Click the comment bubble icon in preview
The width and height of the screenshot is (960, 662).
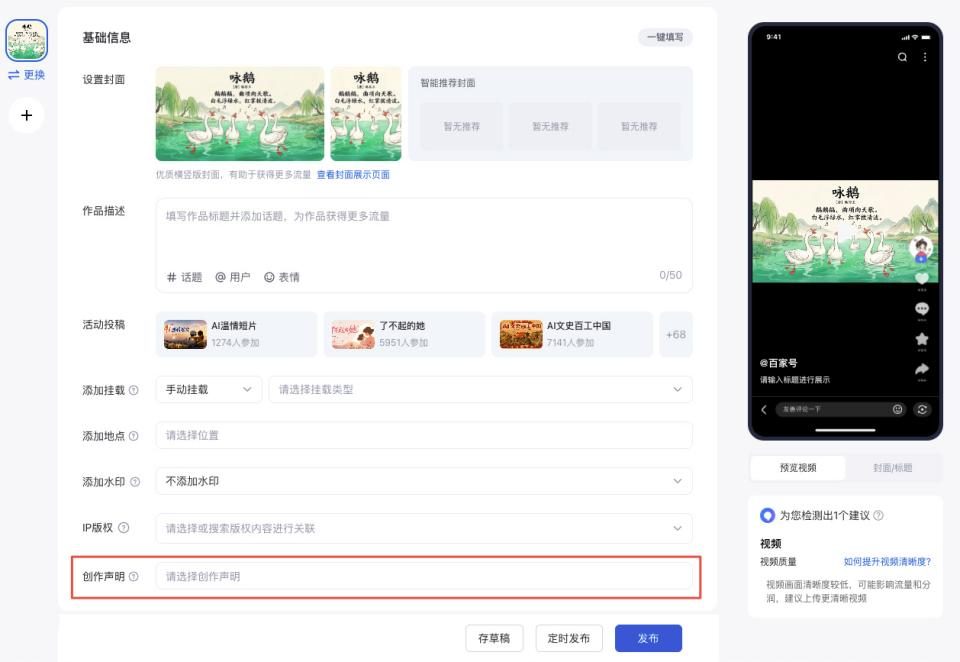pyautogui.click(x=921, y=309)
